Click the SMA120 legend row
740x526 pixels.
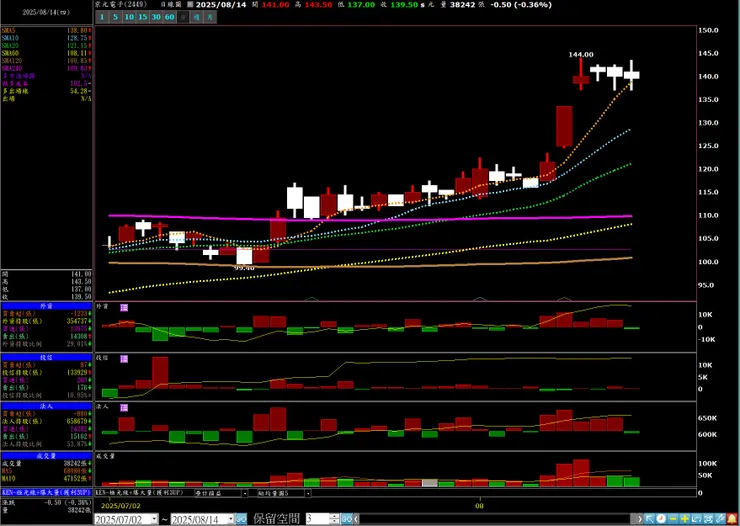(x=46, y=60)
